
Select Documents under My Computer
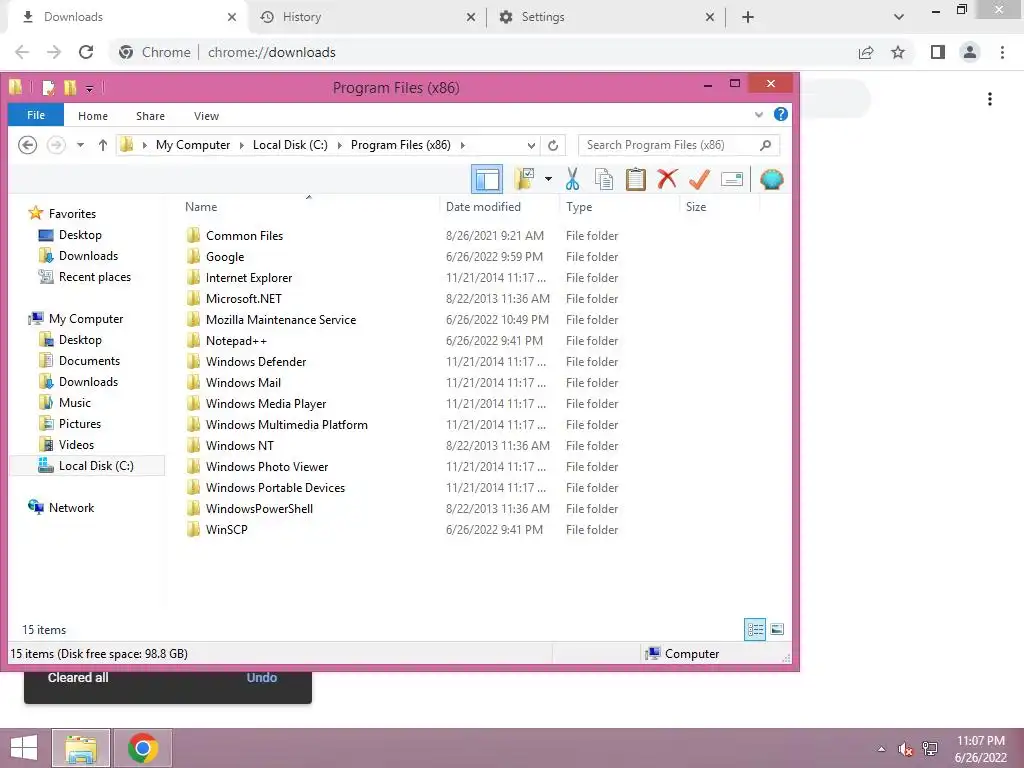coord(89,360)
